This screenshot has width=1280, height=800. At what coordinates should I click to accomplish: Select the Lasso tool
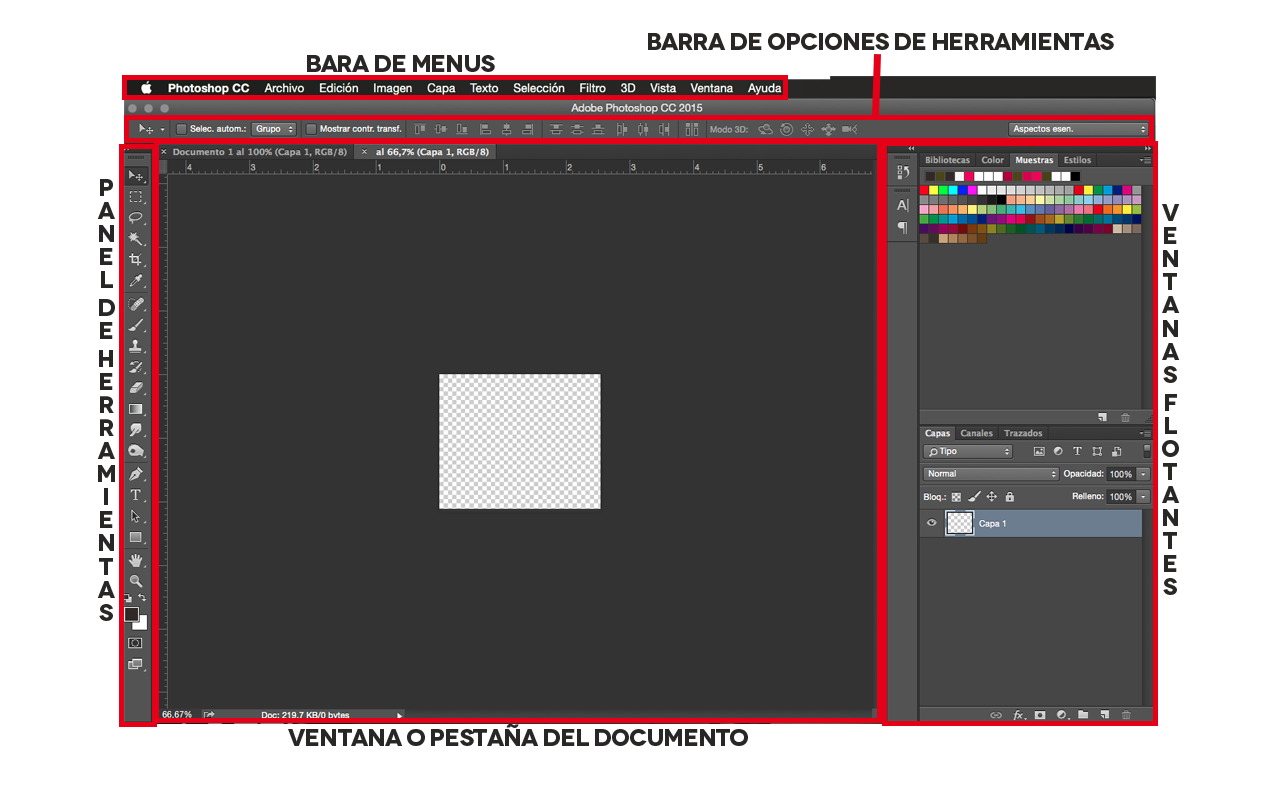136,218
